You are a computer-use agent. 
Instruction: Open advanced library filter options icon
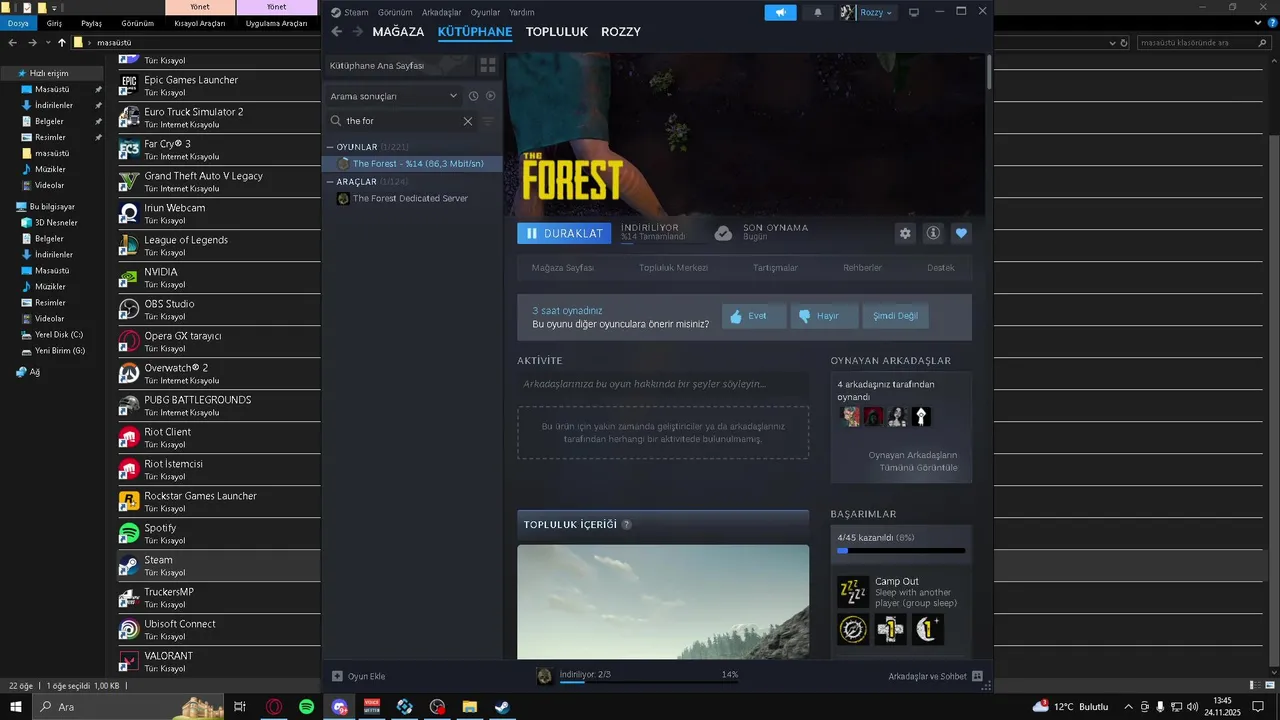pyautogui.click(x=488, y=121)
